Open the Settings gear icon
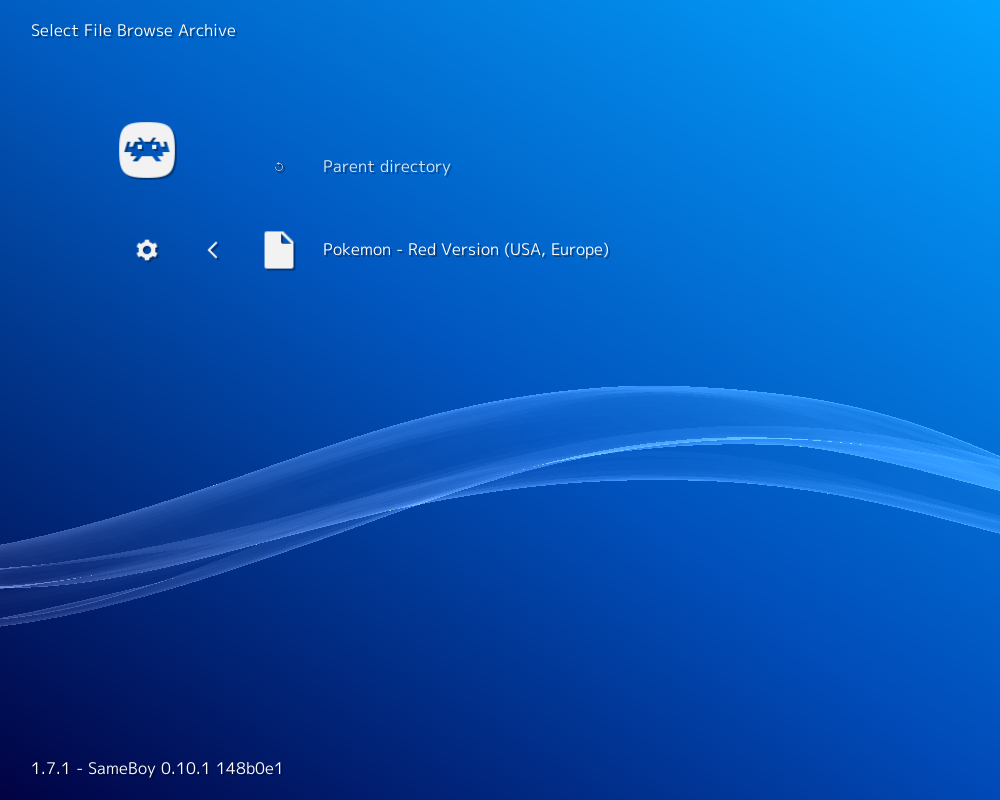The width and height of the screenshot is (1000, 800). pyautogui.click(x=147, y=249)
